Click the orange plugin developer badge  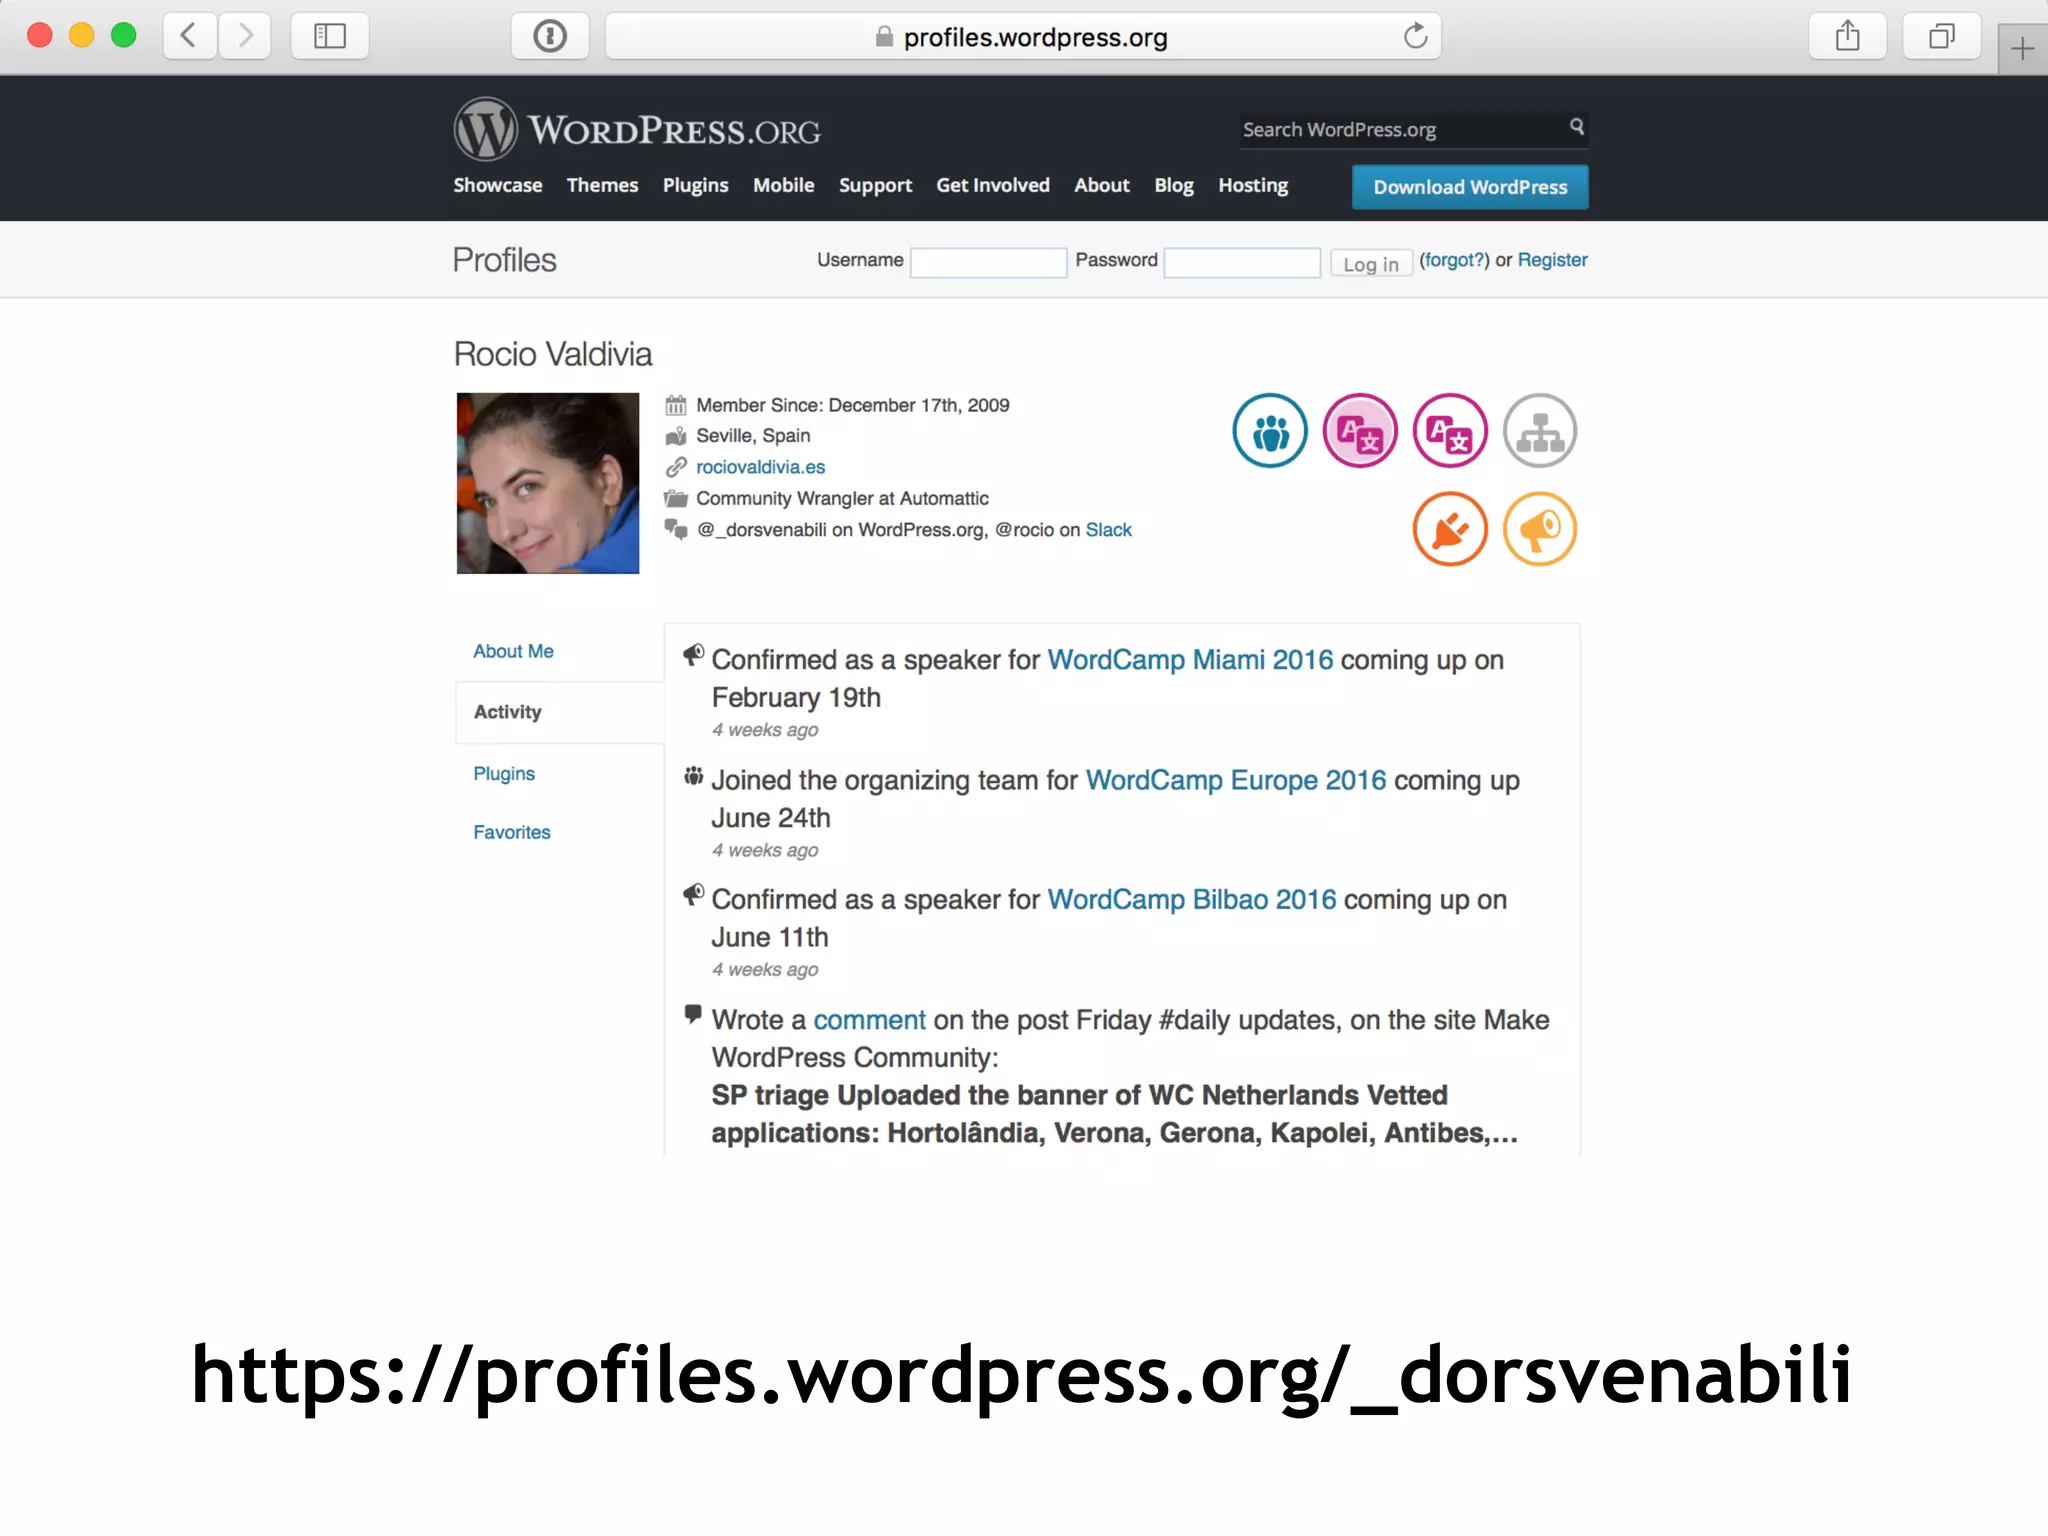click(x=1450, y=529)
